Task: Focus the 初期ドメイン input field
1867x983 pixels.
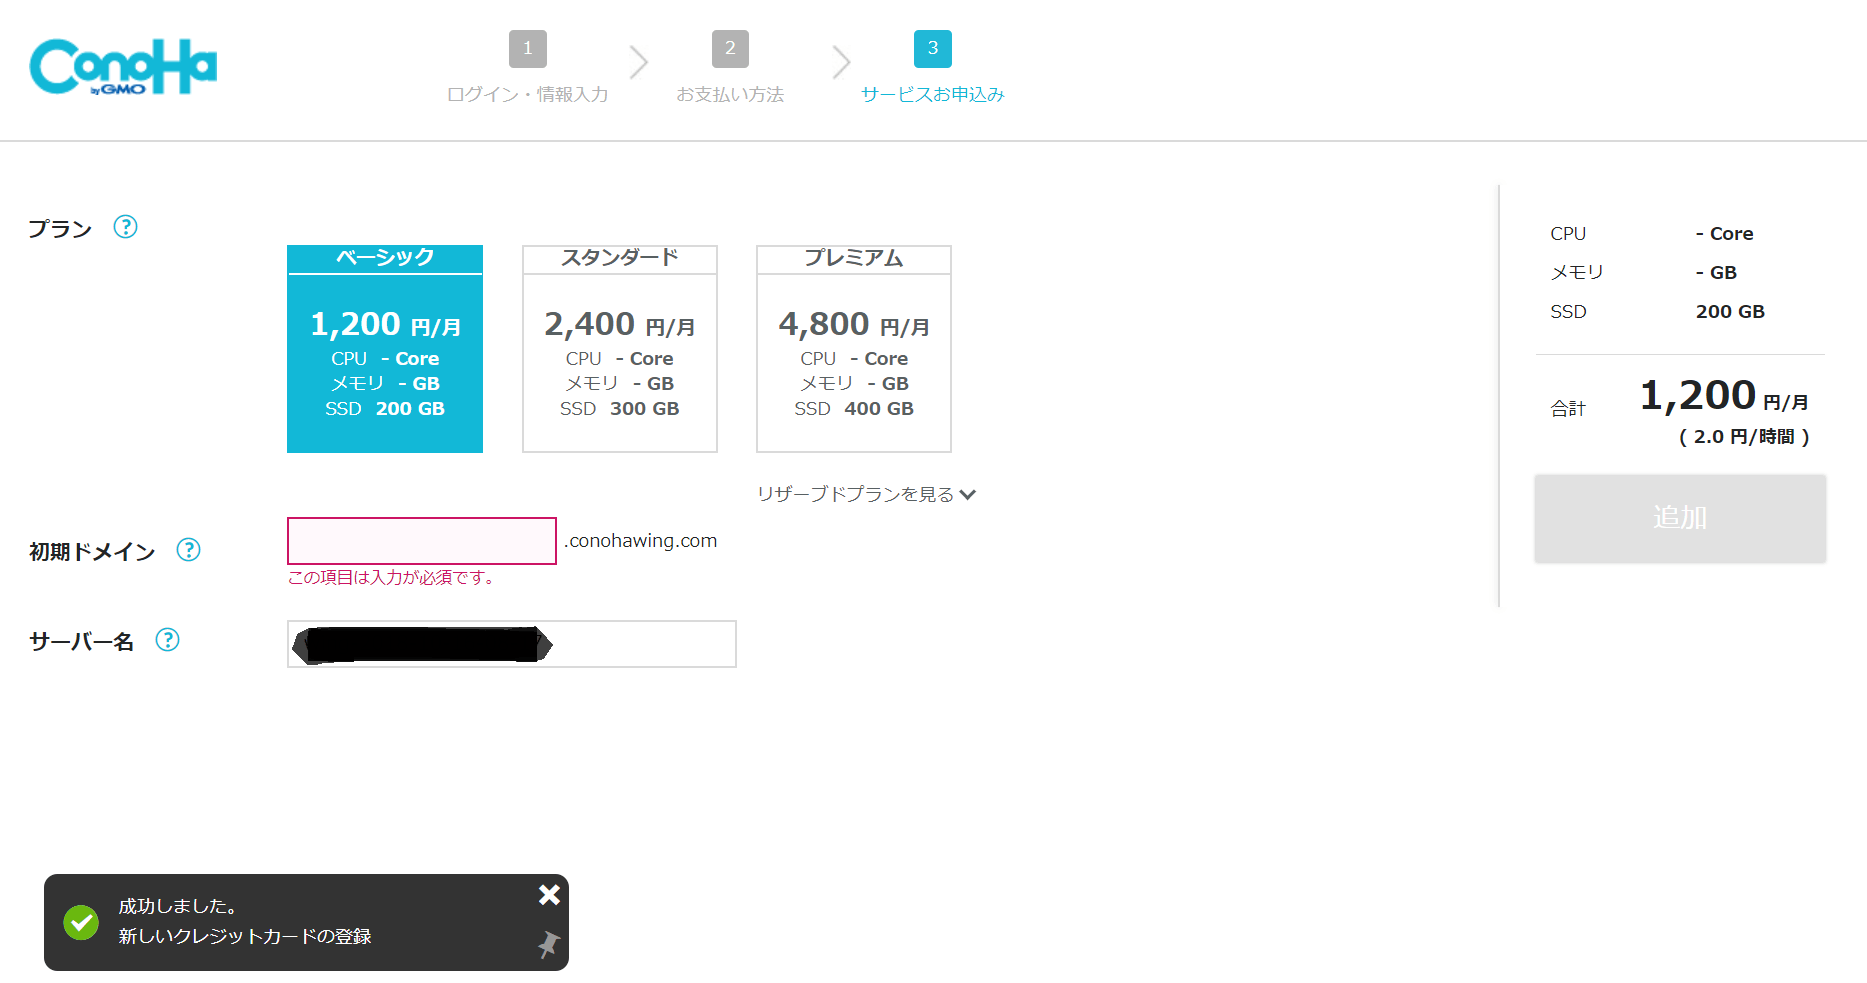Action: pyautogui.click(x=422, y=541)
